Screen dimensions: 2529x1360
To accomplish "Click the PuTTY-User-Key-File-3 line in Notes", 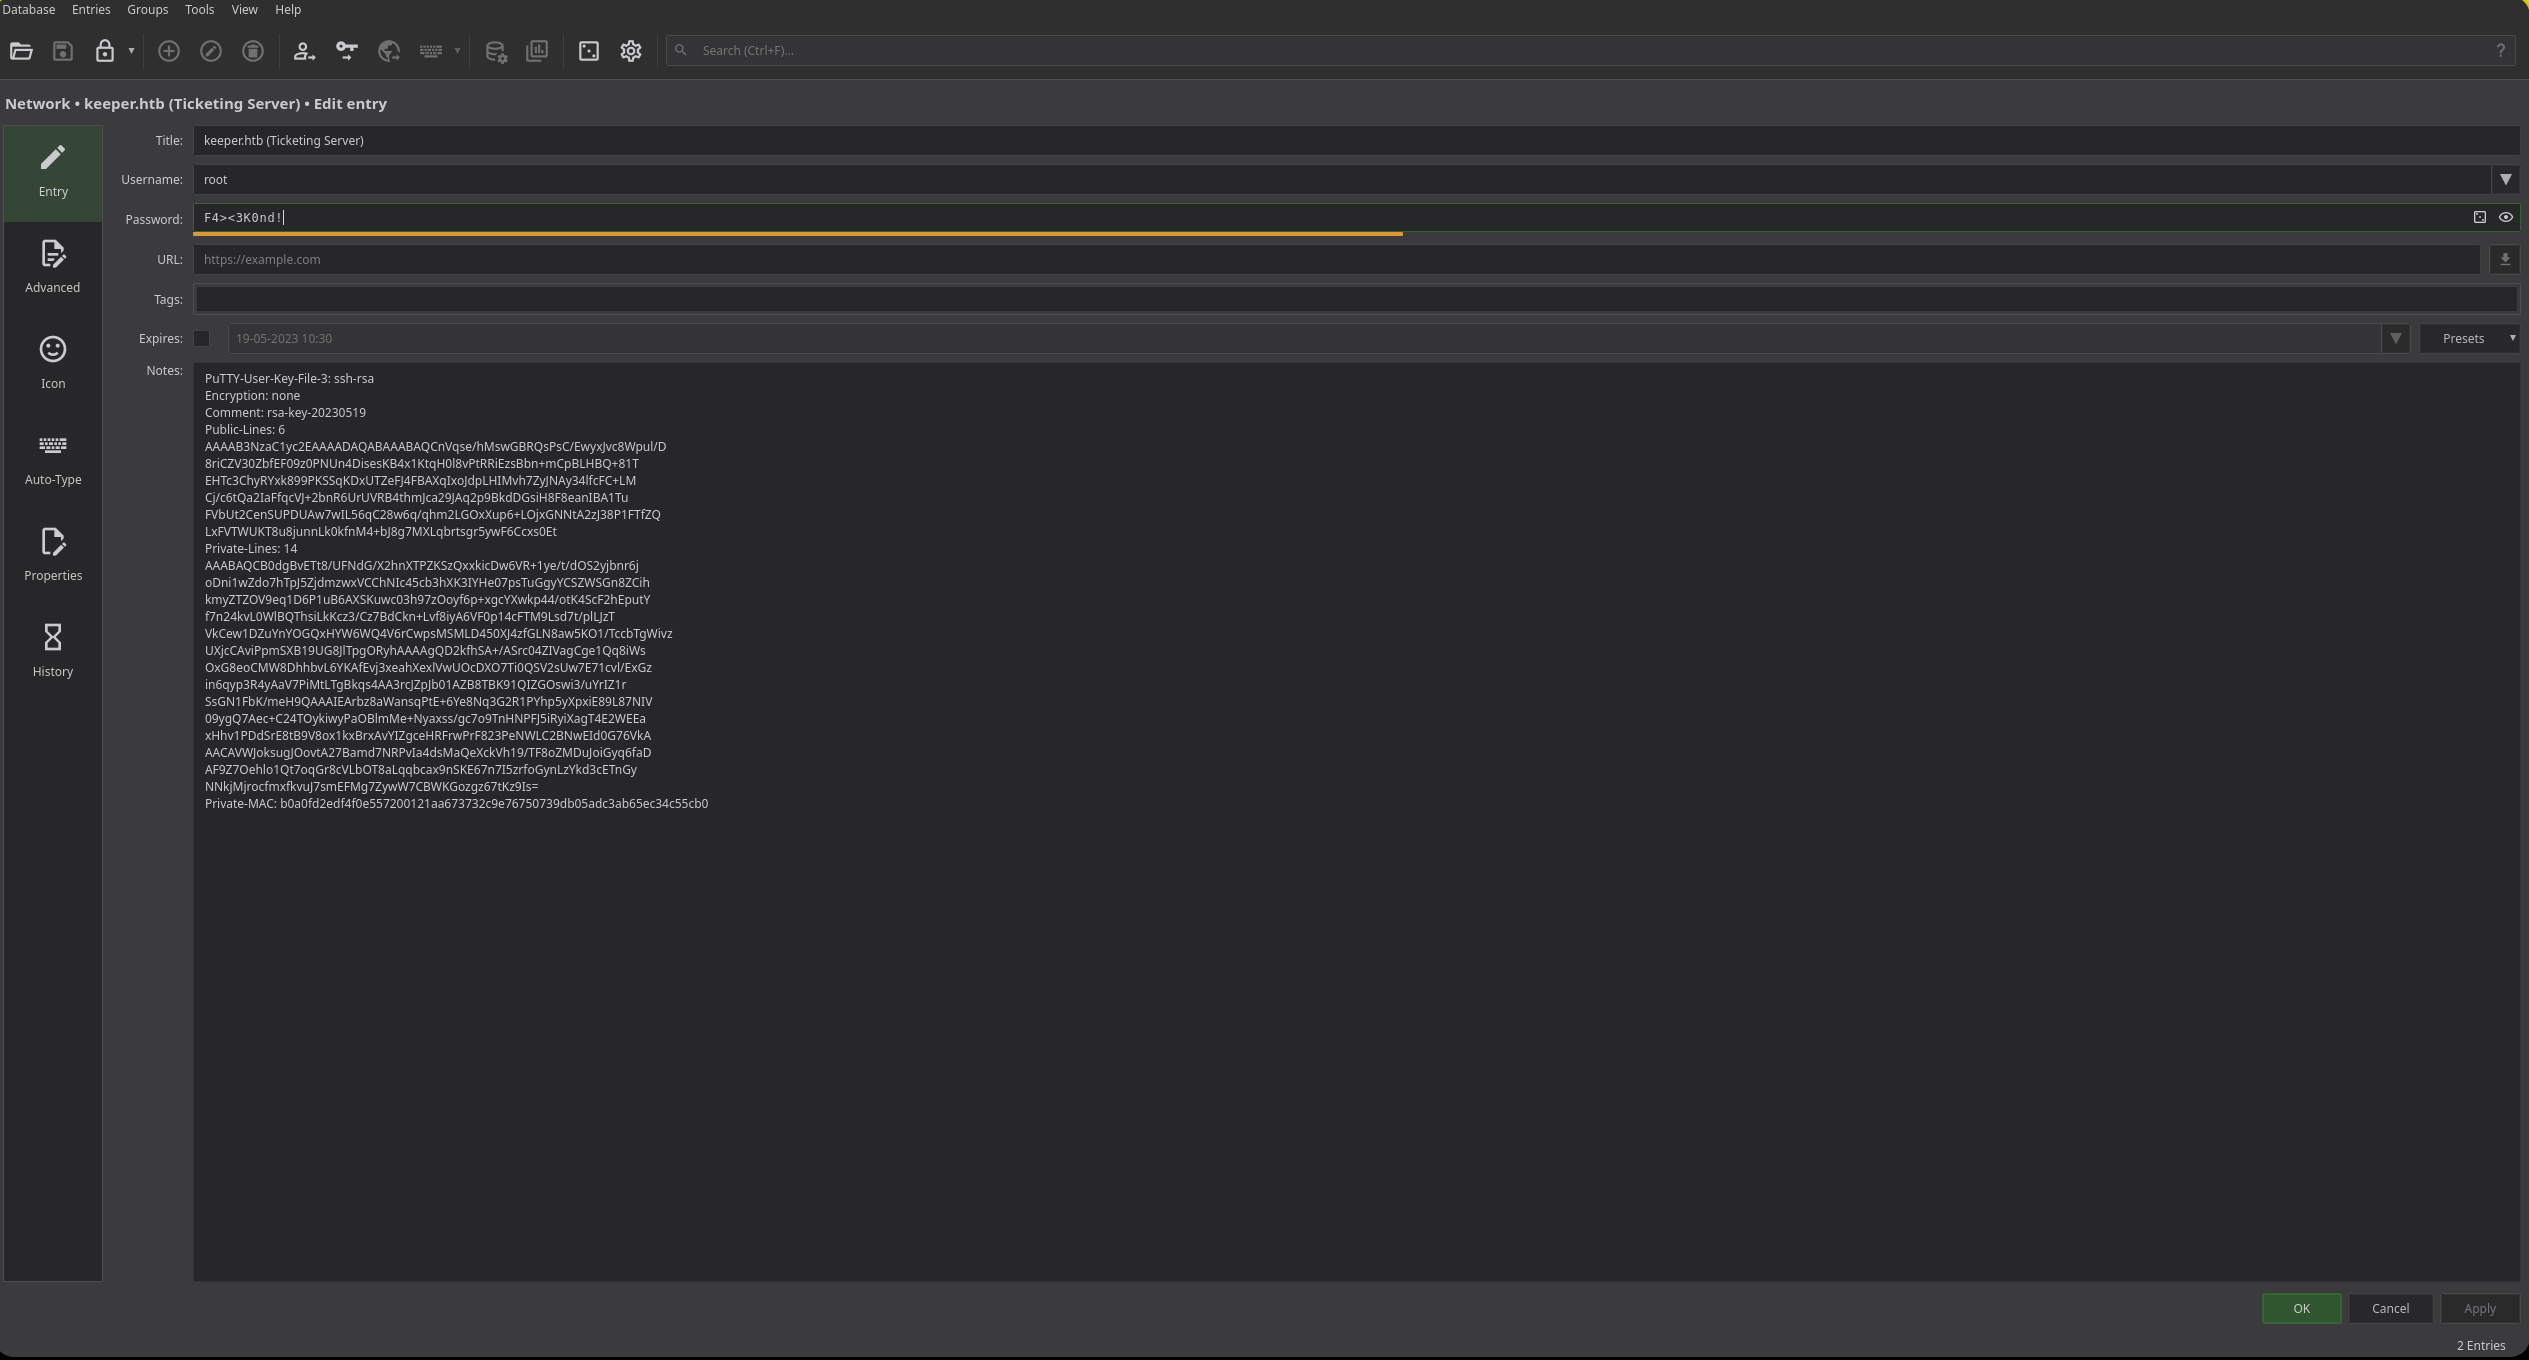I will tap(289, 379).
